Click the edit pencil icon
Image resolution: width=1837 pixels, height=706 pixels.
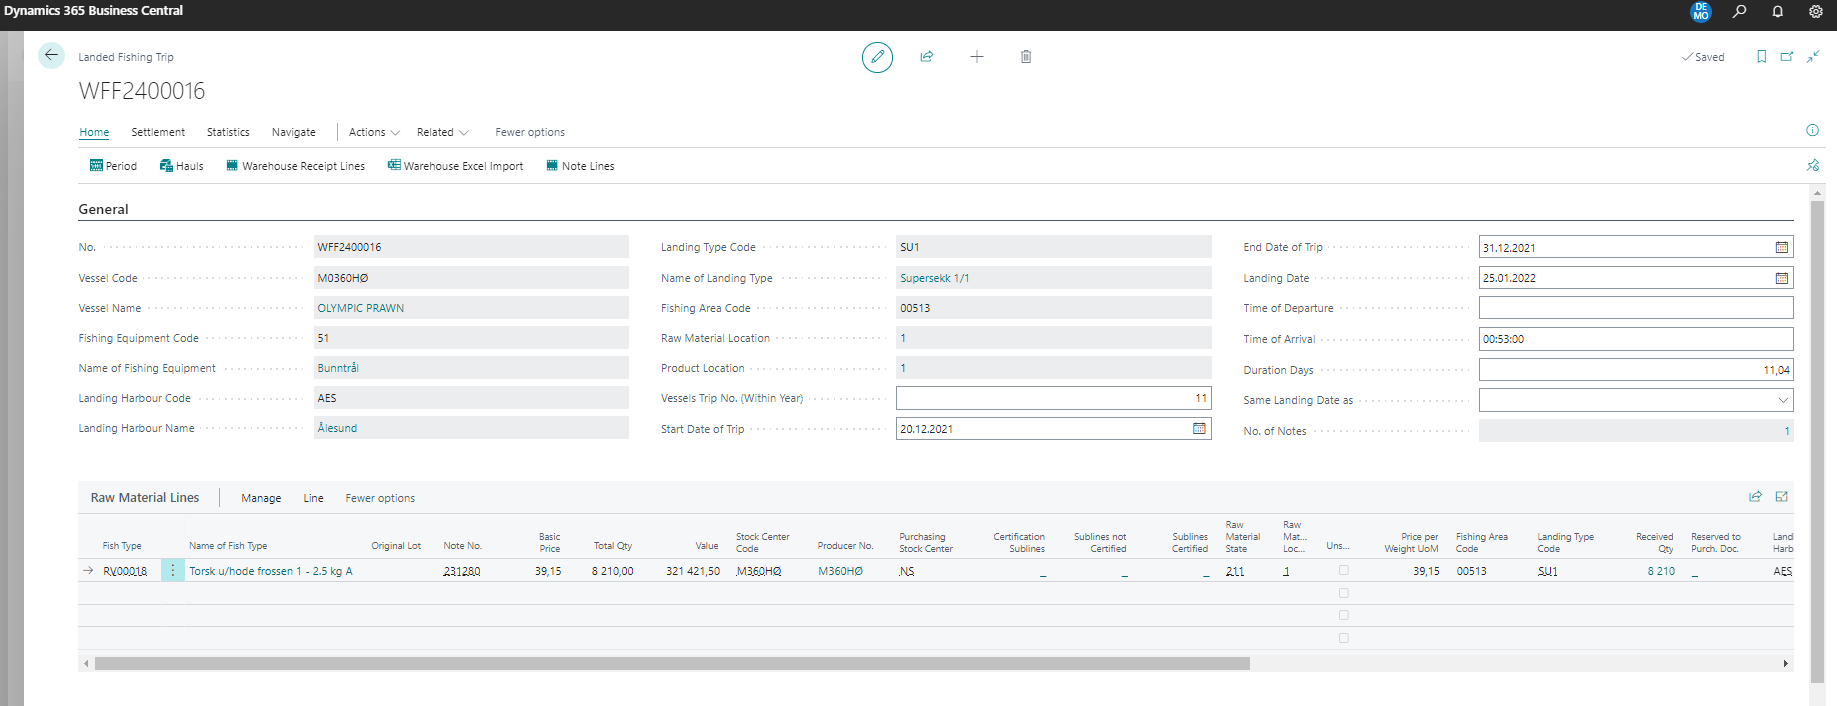(x=877, y=57)
